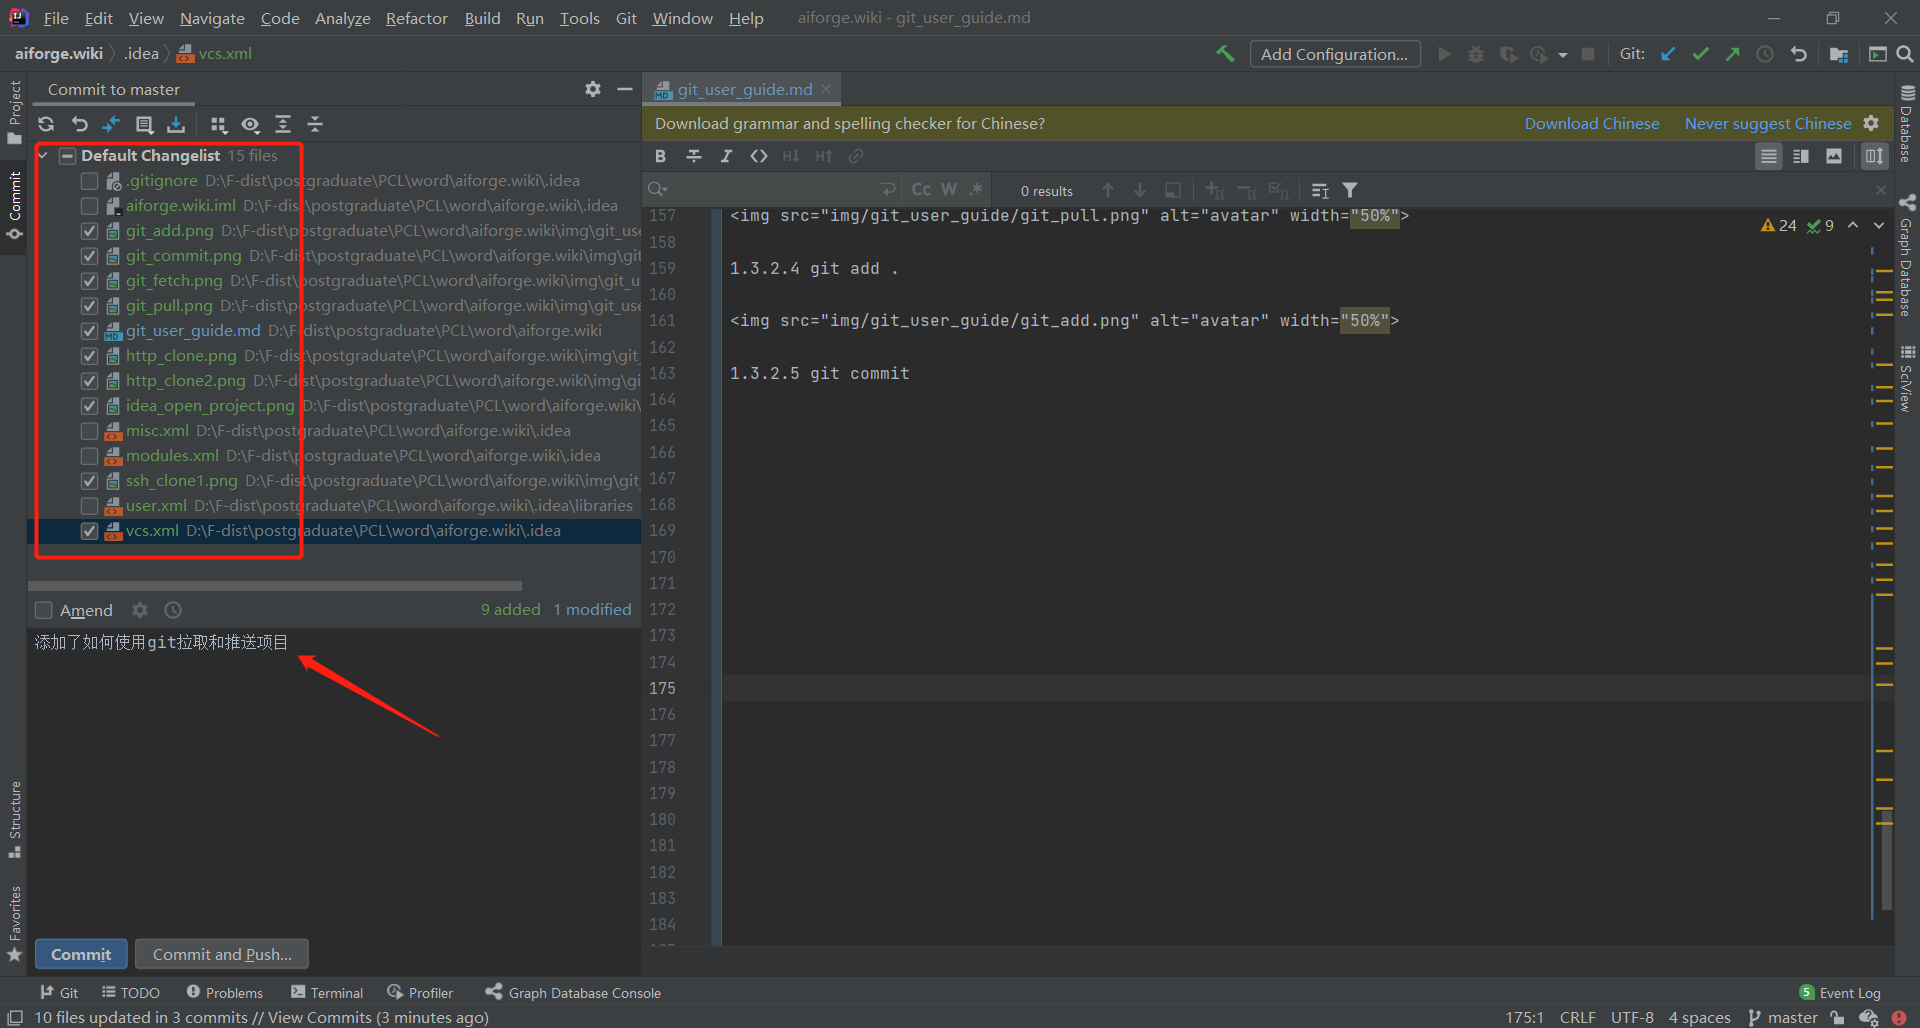Click the Strikethrough formatting icon
The width and height of the screenshot is (1920, 1028).
694,156
